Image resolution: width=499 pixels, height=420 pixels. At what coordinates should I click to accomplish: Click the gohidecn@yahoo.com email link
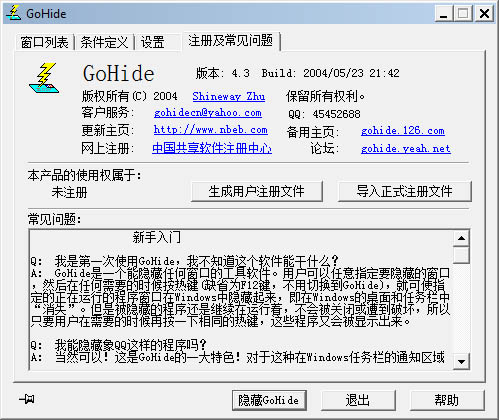coord(208,113)
